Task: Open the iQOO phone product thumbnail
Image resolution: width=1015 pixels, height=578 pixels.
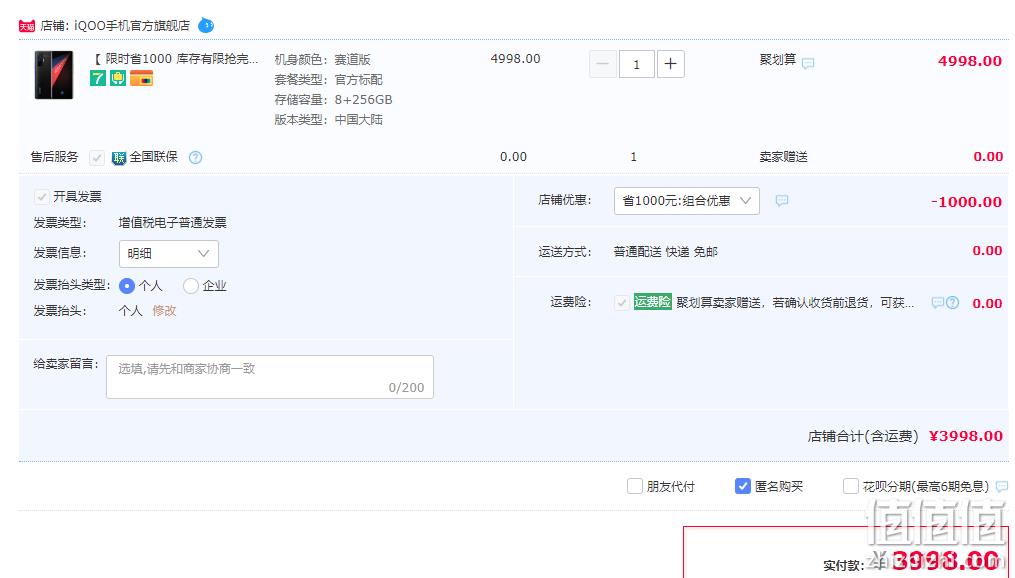Action: 54,75
